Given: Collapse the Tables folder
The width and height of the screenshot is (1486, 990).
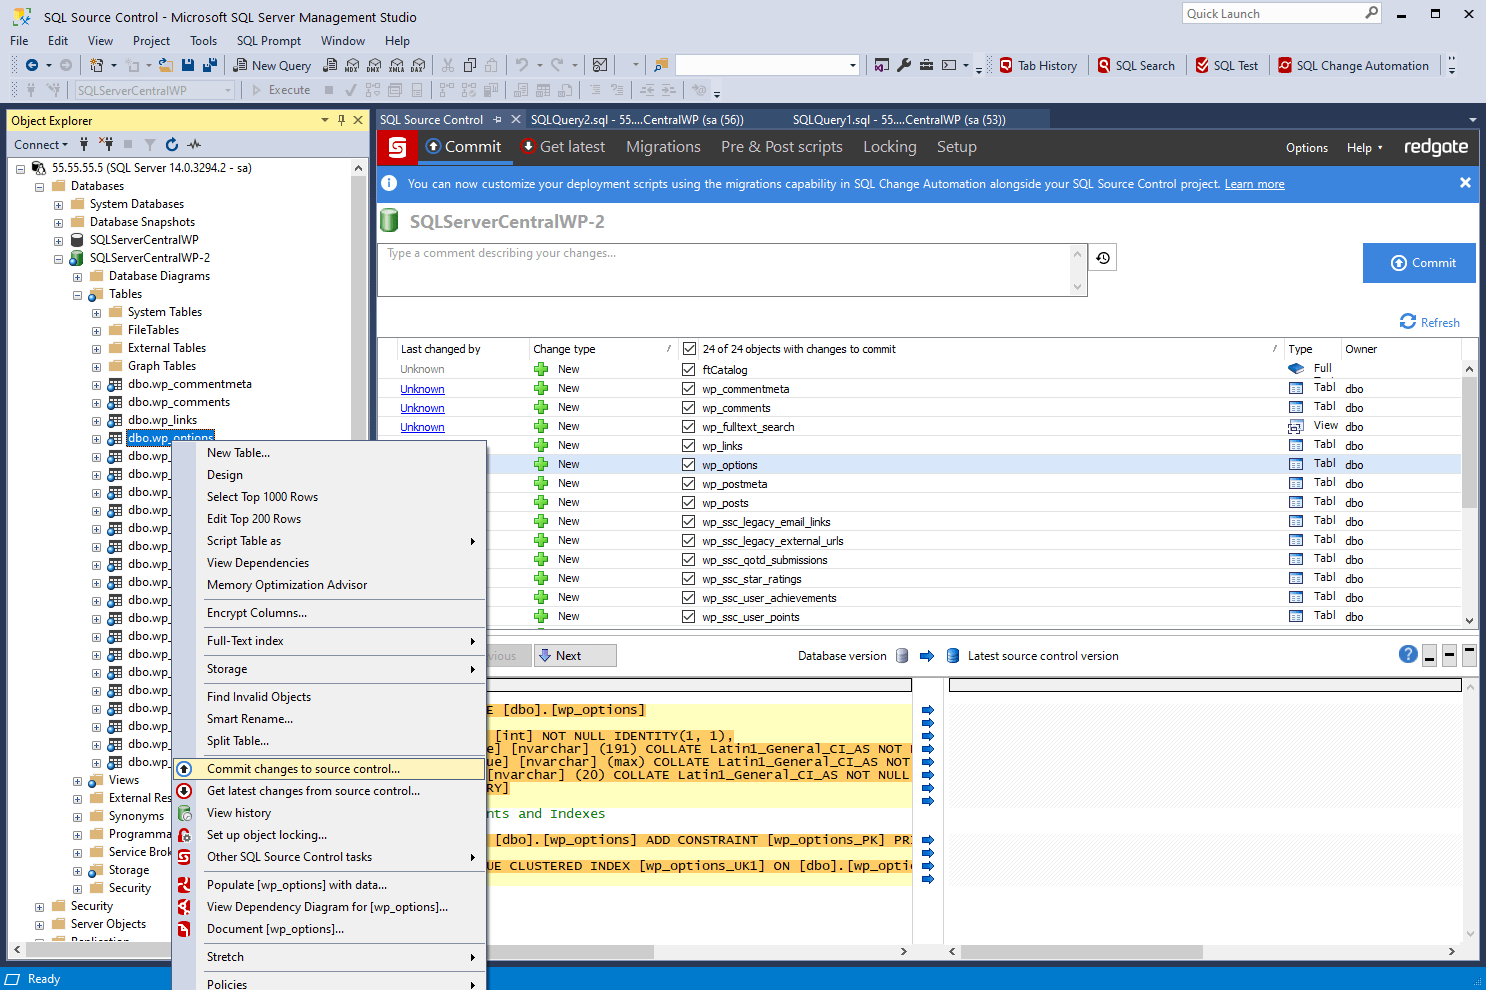Looking at the screenshot, I should (77, 293).
